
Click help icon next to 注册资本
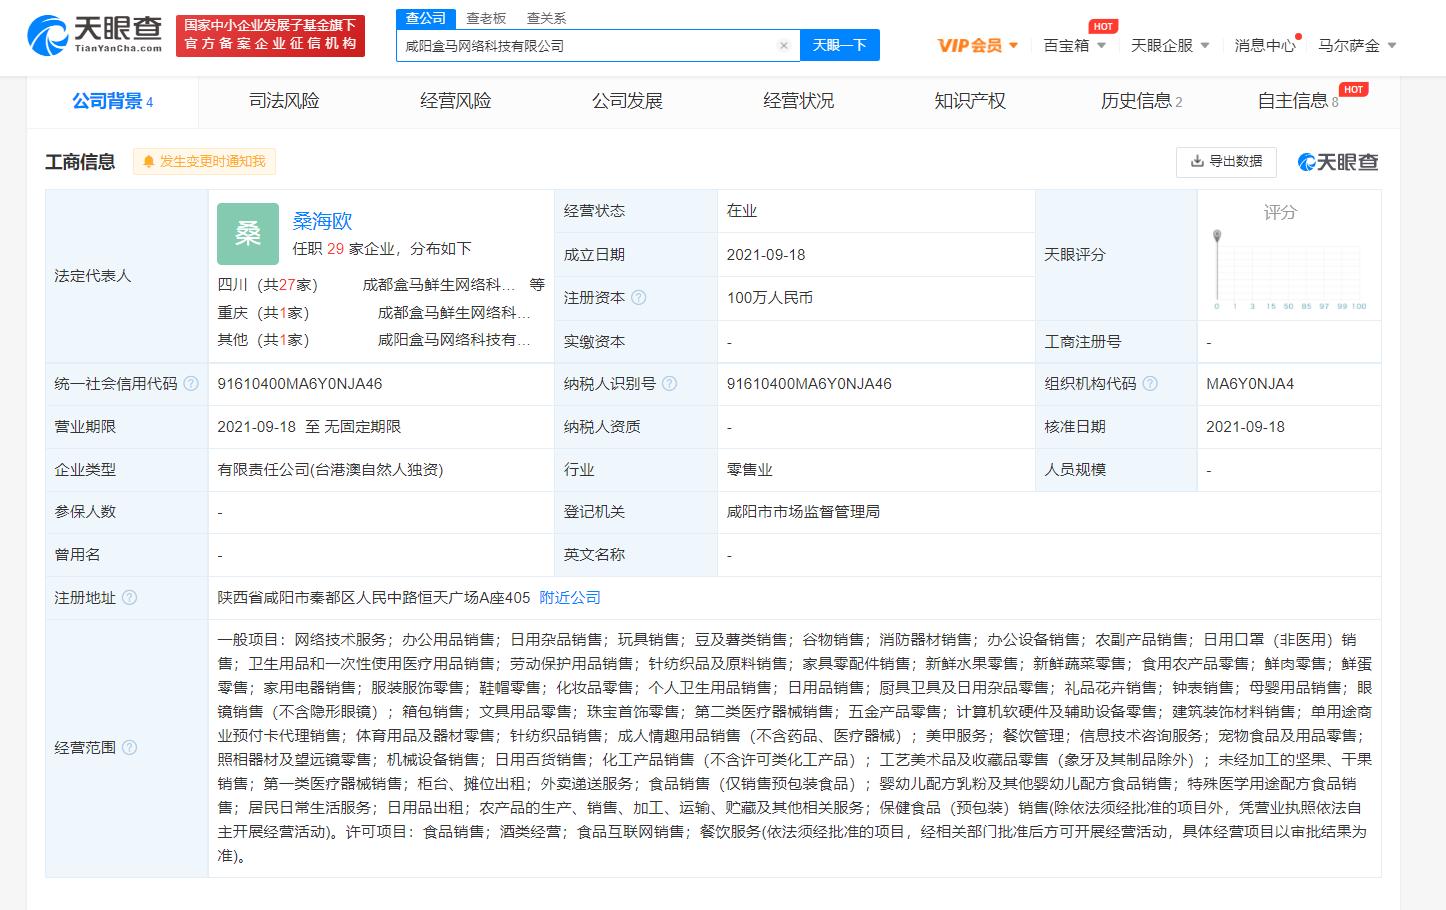[639, 298]
